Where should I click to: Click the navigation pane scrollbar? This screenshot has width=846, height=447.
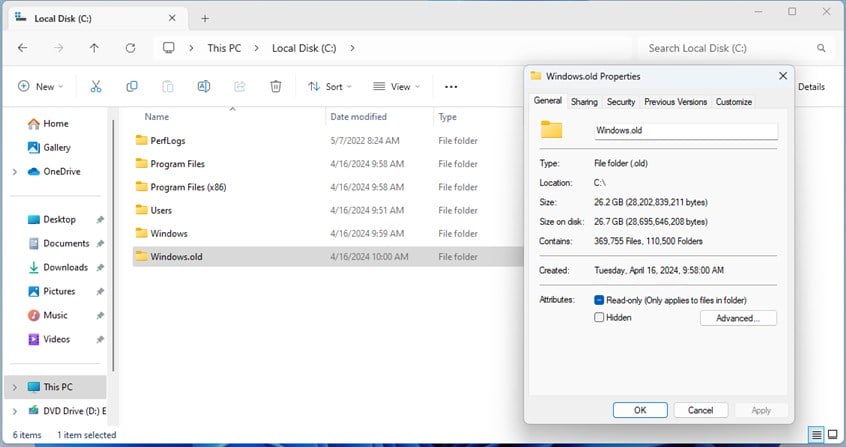[x=113, y=246]
